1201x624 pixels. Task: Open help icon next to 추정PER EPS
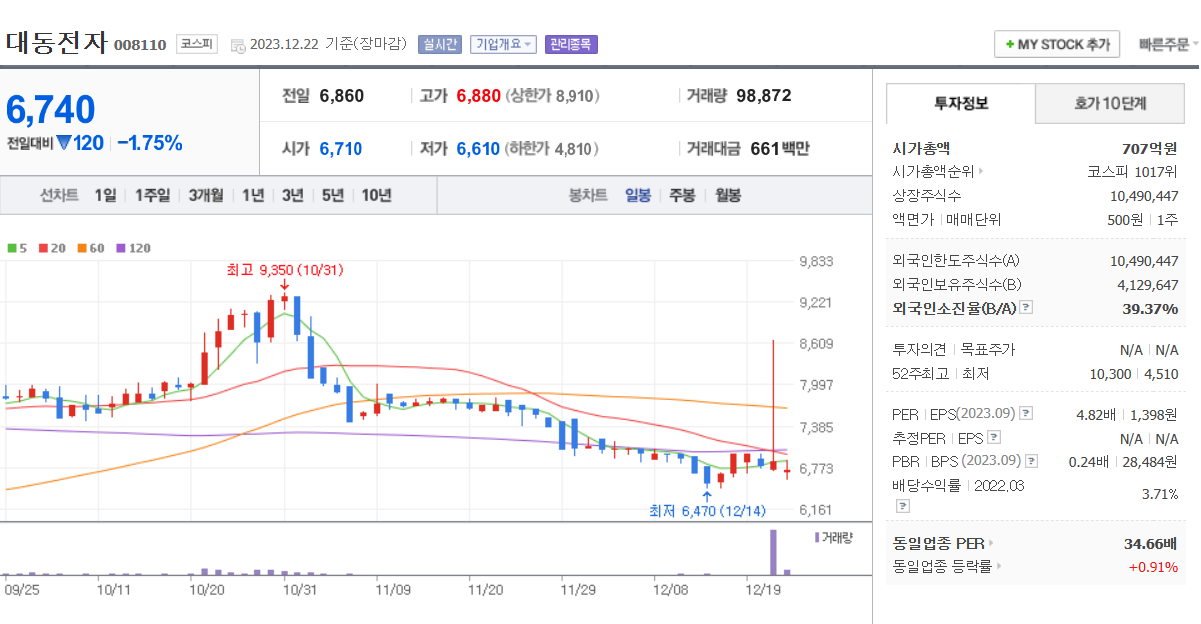click(x=994, y=437)
